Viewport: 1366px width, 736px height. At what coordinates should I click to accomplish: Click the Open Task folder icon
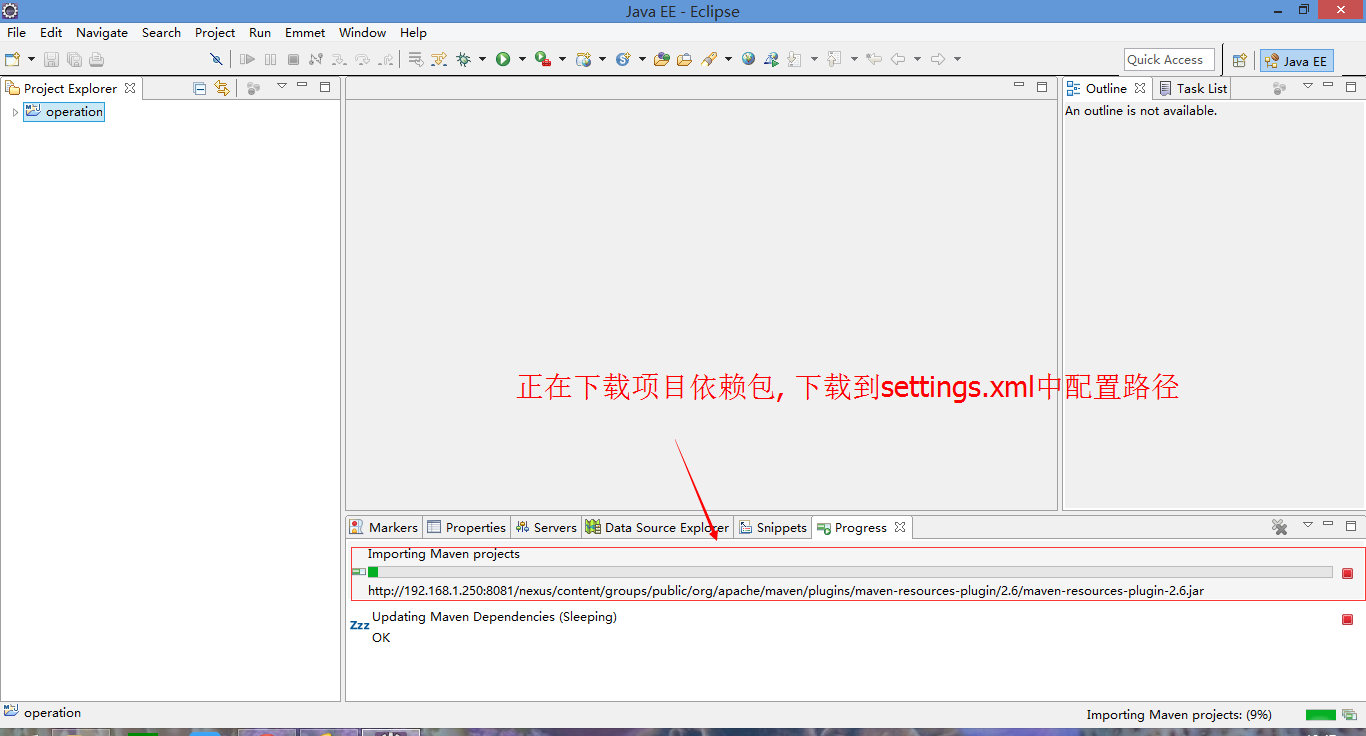click(x=684, y=60)
